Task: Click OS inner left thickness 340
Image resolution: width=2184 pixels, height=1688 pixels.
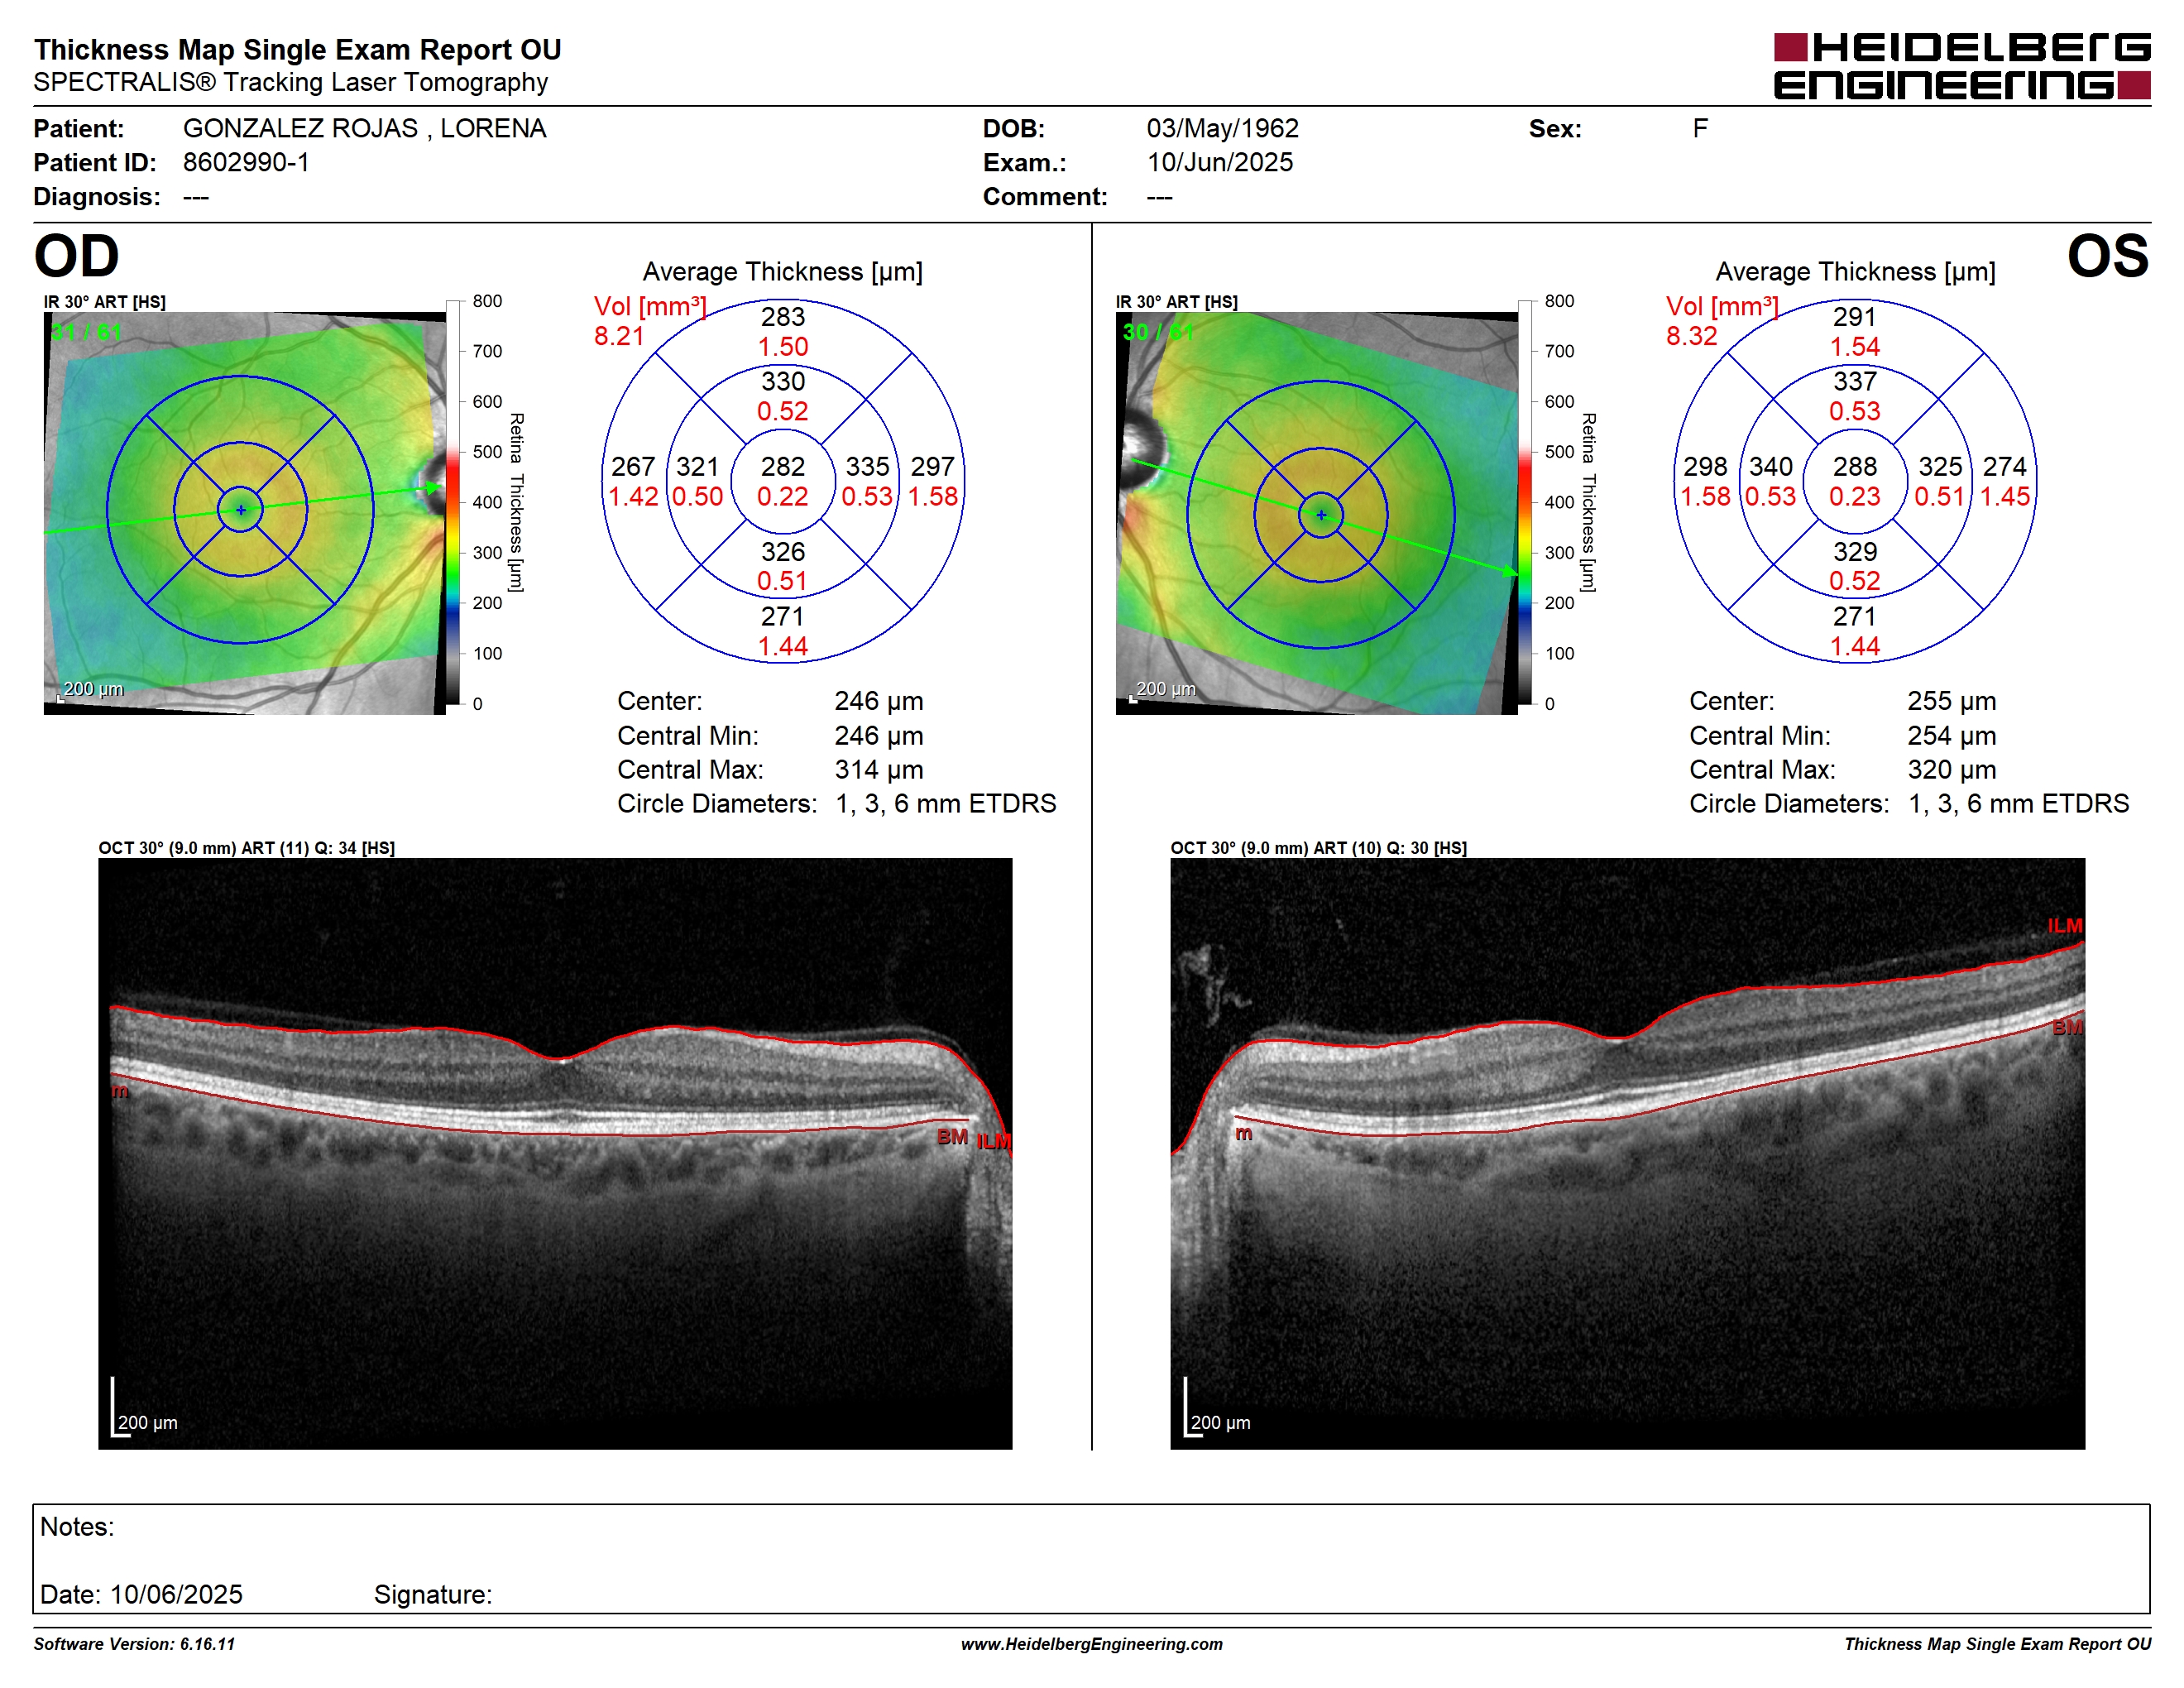Action: (1771, 466)
